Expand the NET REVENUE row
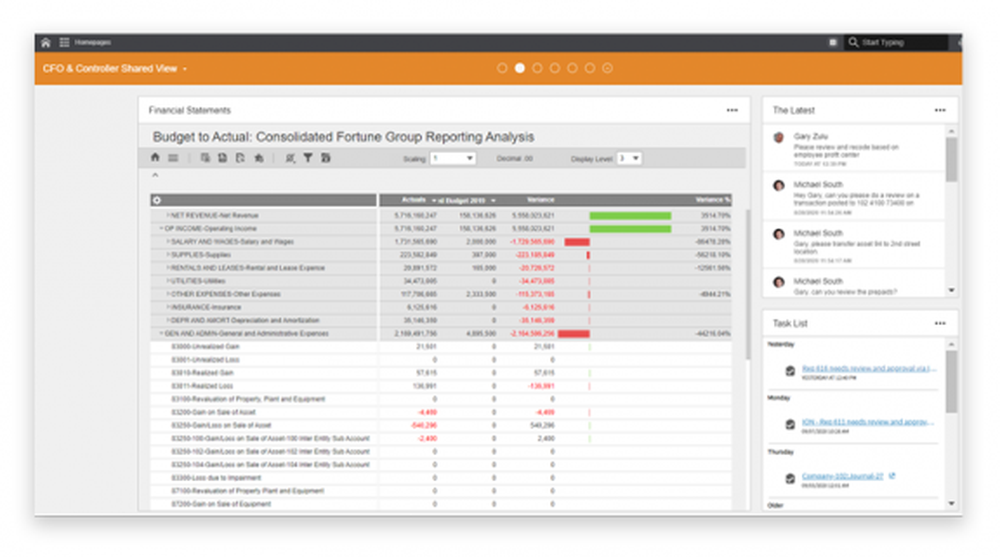Image resolution: width=1000 pixels, height=557 pixels. 168,216
